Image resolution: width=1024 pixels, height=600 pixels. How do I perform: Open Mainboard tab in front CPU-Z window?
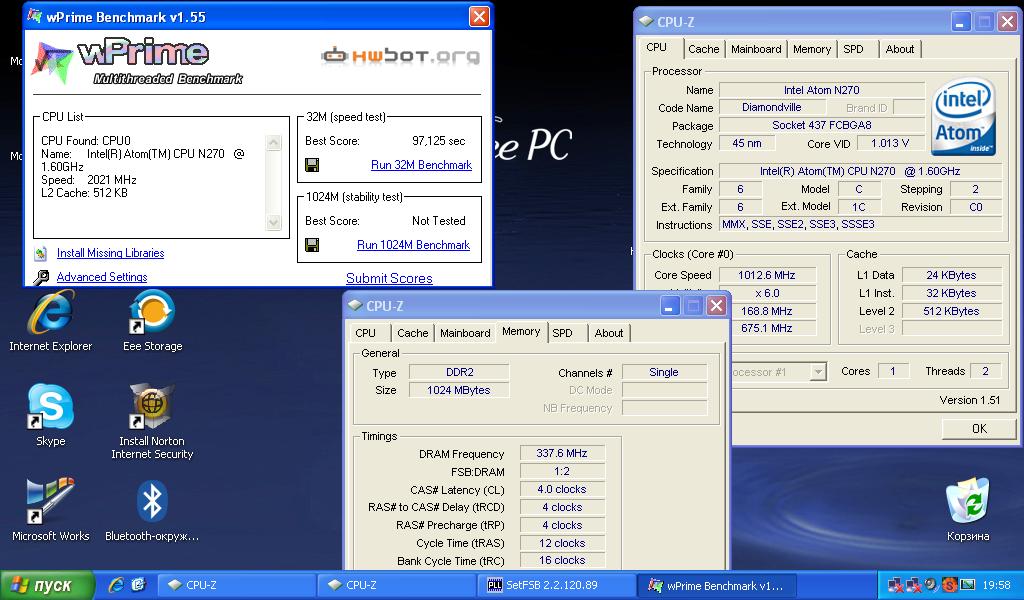(x=465, y=333)
